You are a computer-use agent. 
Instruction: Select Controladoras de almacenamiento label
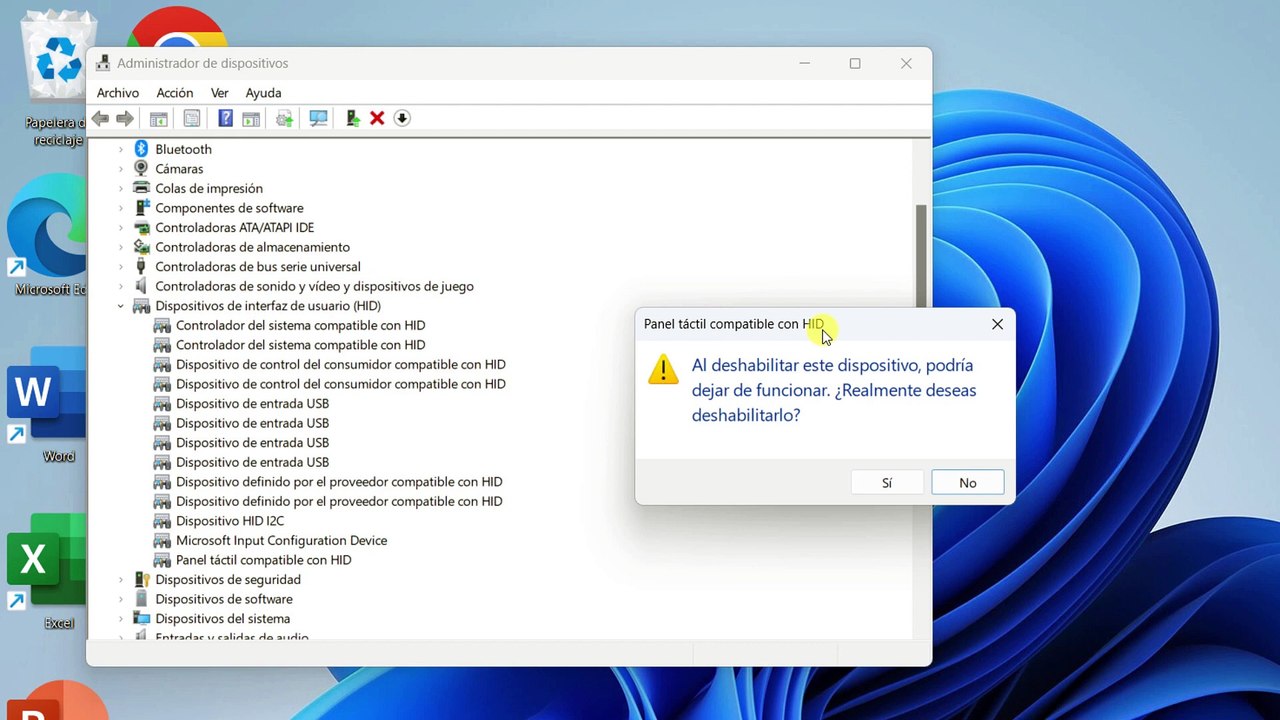[252, 247]
